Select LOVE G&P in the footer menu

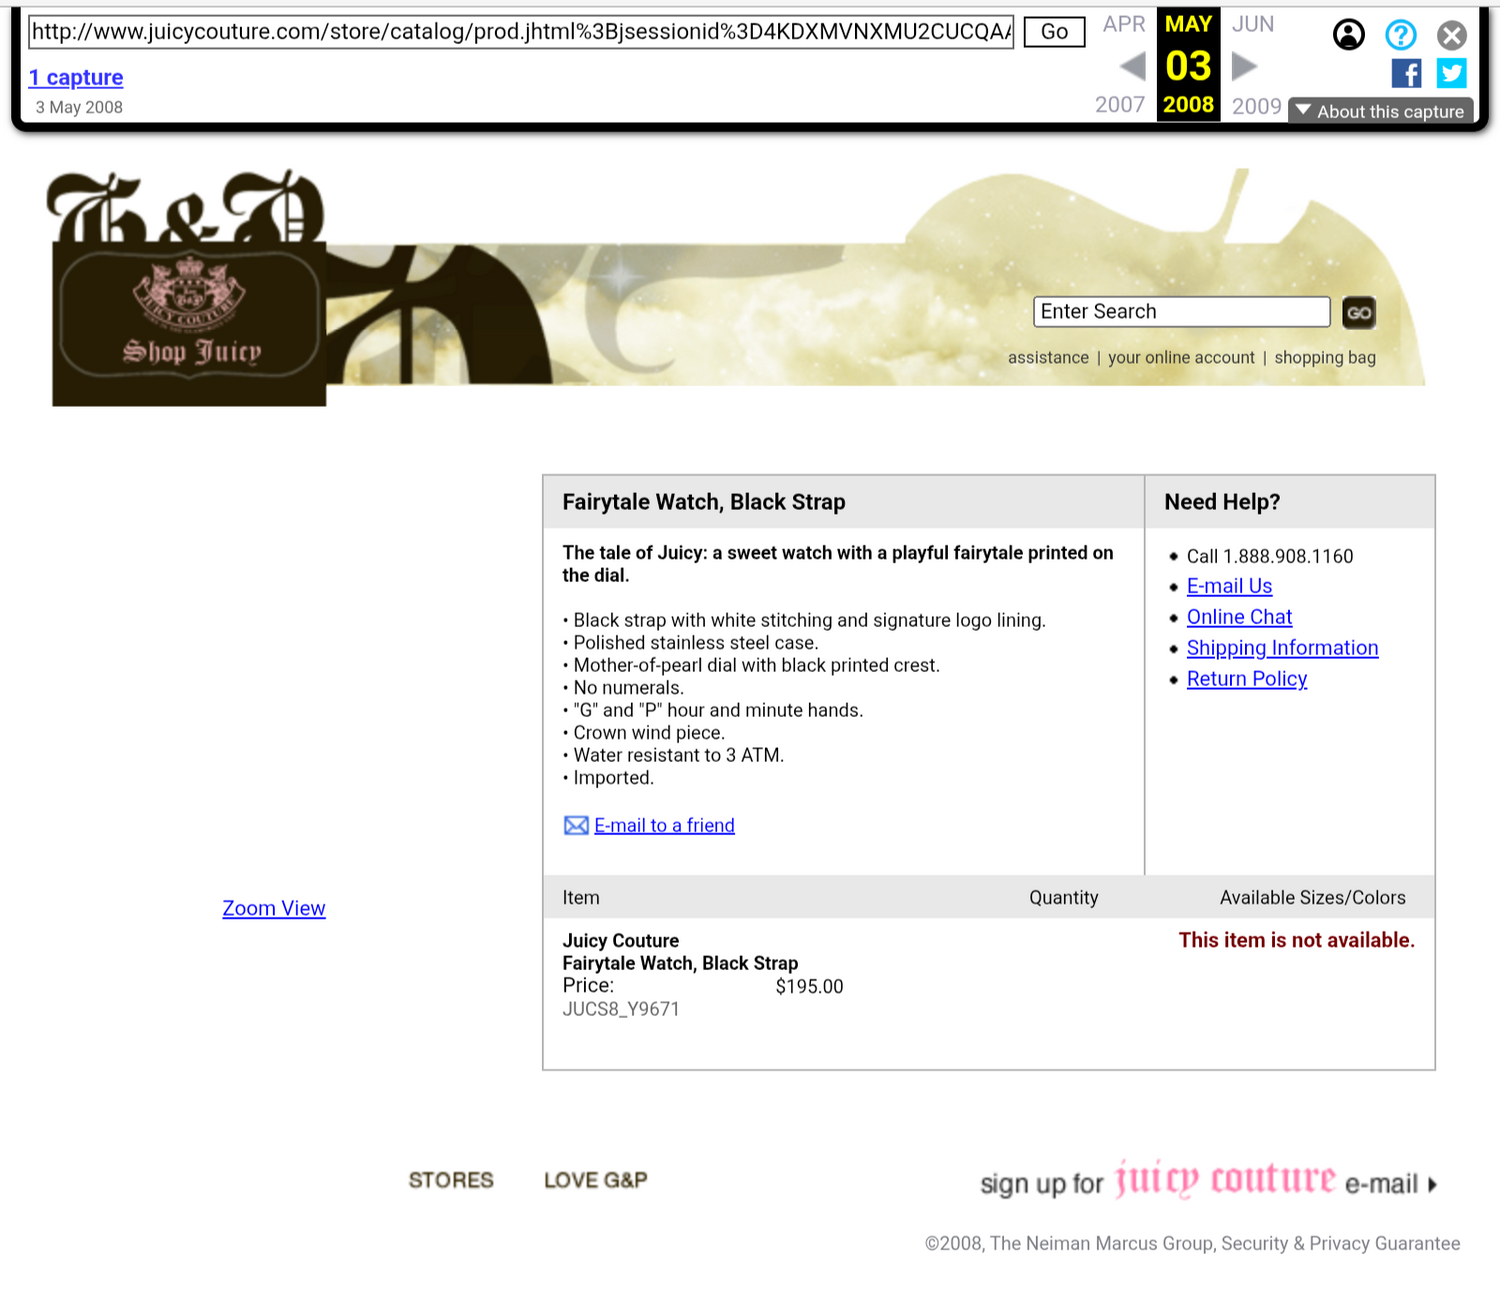[595, 1180]
